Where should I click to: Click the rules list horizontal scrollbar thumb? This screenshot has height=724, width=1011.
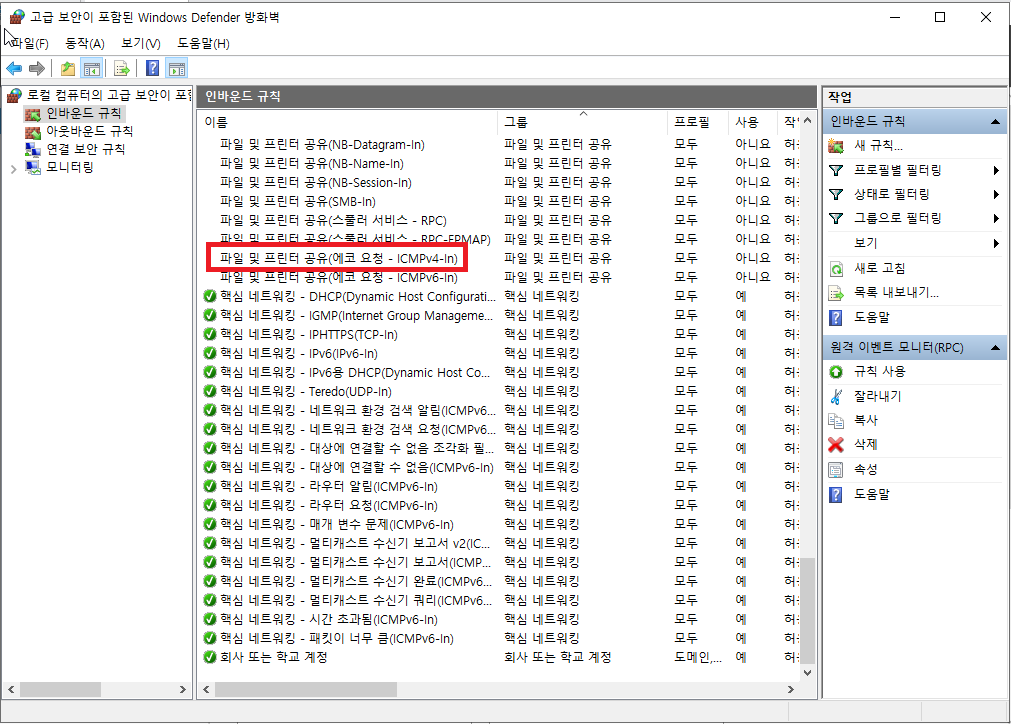(x=306, y=690)
